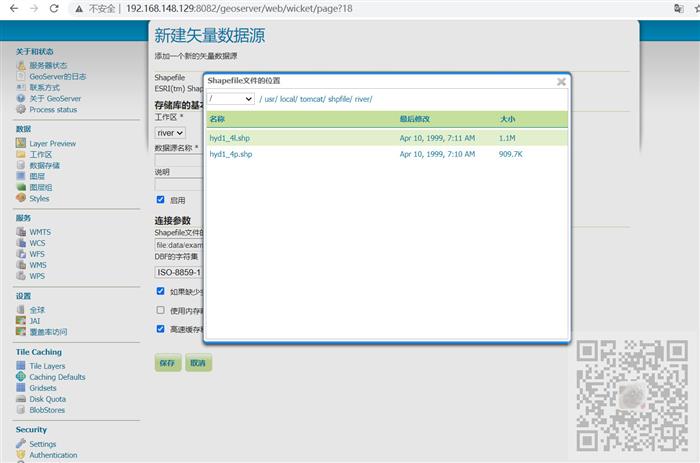Open the Authentication security page
The height and width of the screenshot is (463, 700).
tap(53, 455)
